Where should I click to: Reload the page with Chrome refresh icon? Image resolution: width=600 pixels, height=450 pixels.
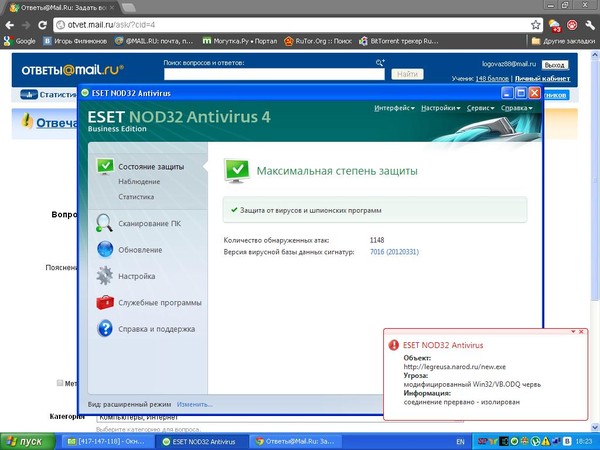tap(42, 25)
